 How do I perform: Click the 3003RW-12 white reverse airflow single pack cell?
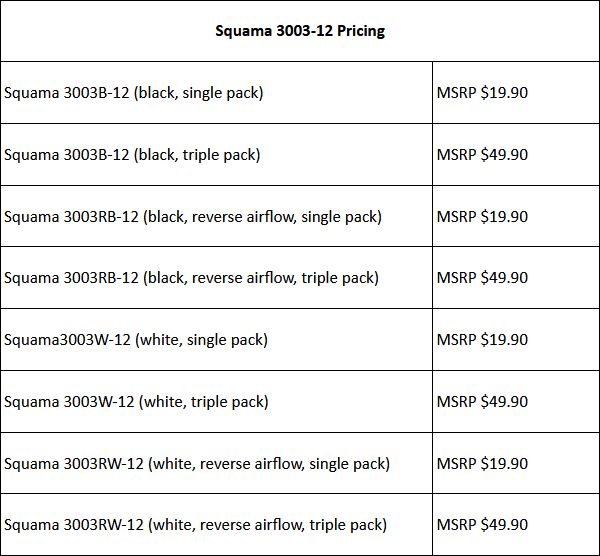click(217, 463)
